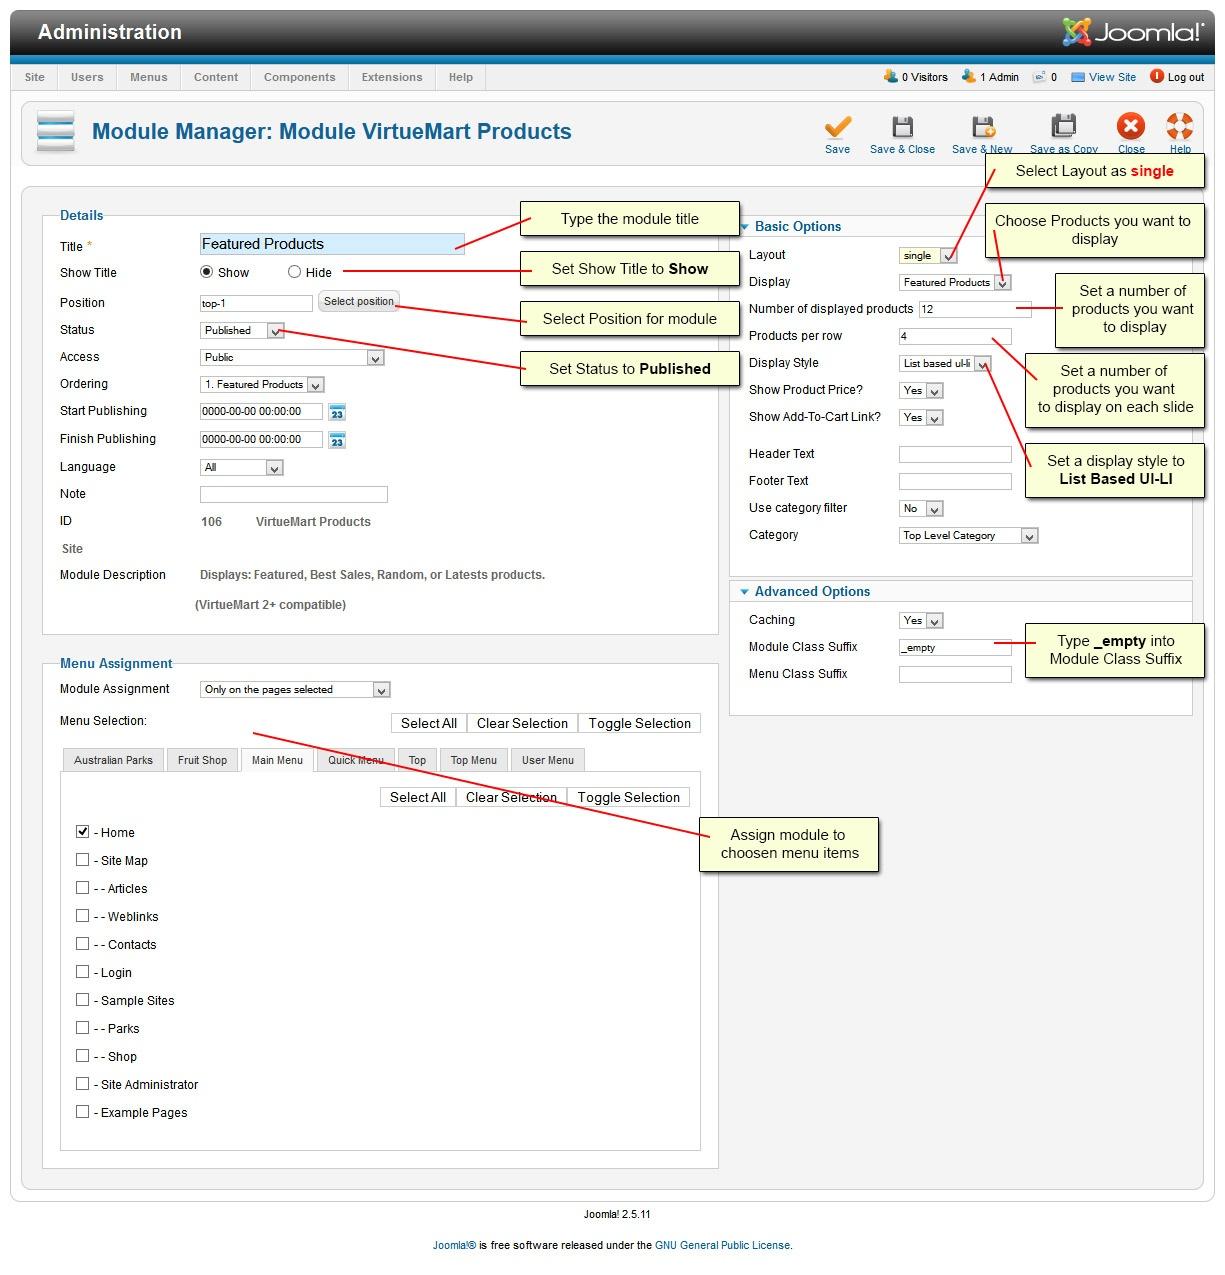Open the Extensions menu
Screen dimensions: 1225x1275
click(392, 77)
